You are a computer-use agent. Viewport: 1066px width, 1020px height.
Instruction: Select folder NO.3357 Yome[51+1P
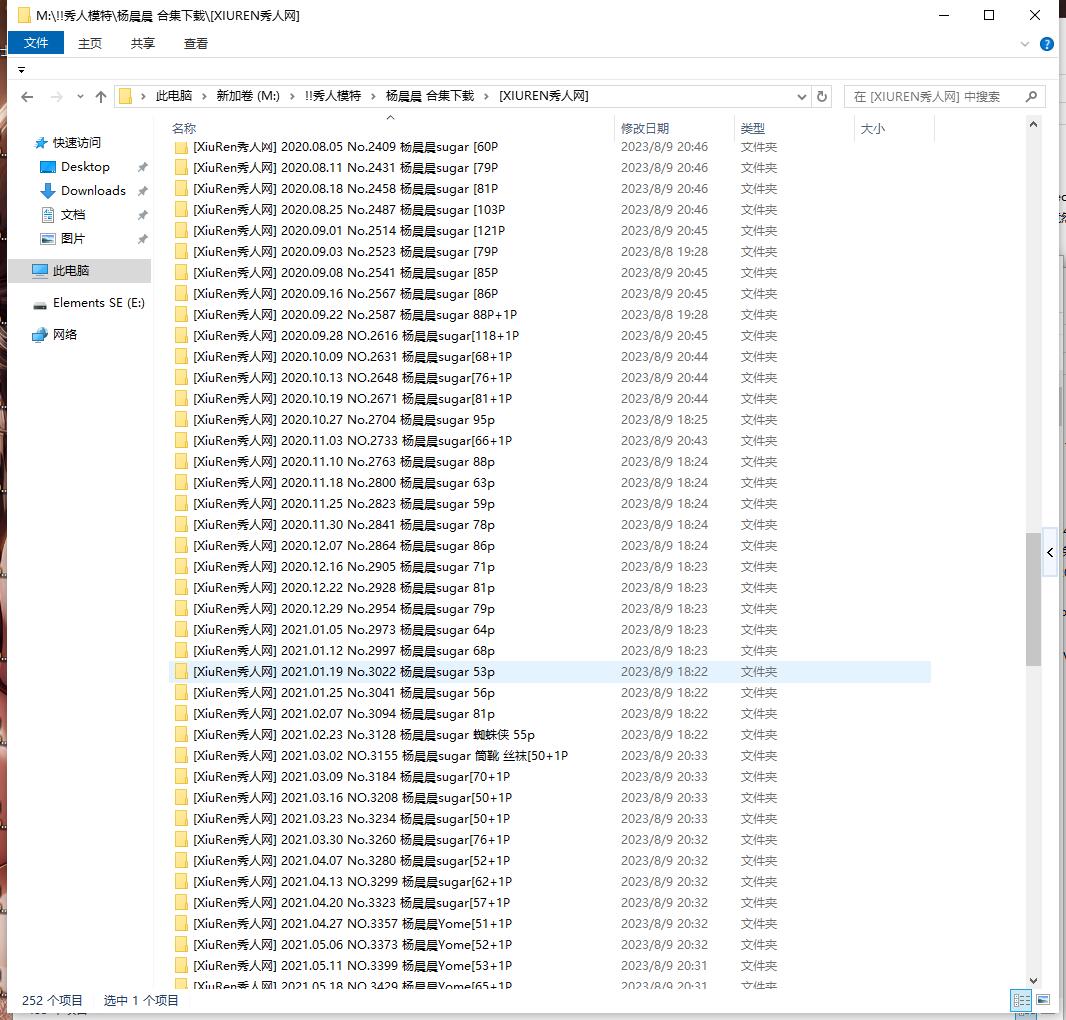pyautogui.click(x=353, y=924)
